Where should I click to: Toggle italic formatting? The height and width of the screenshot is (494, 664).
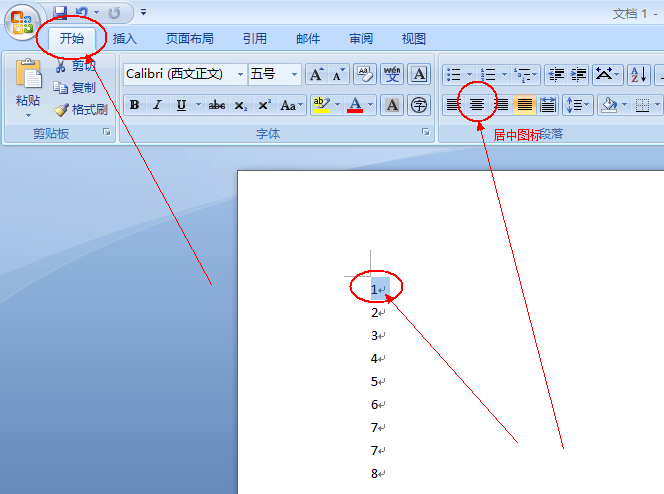click(157, 105)
